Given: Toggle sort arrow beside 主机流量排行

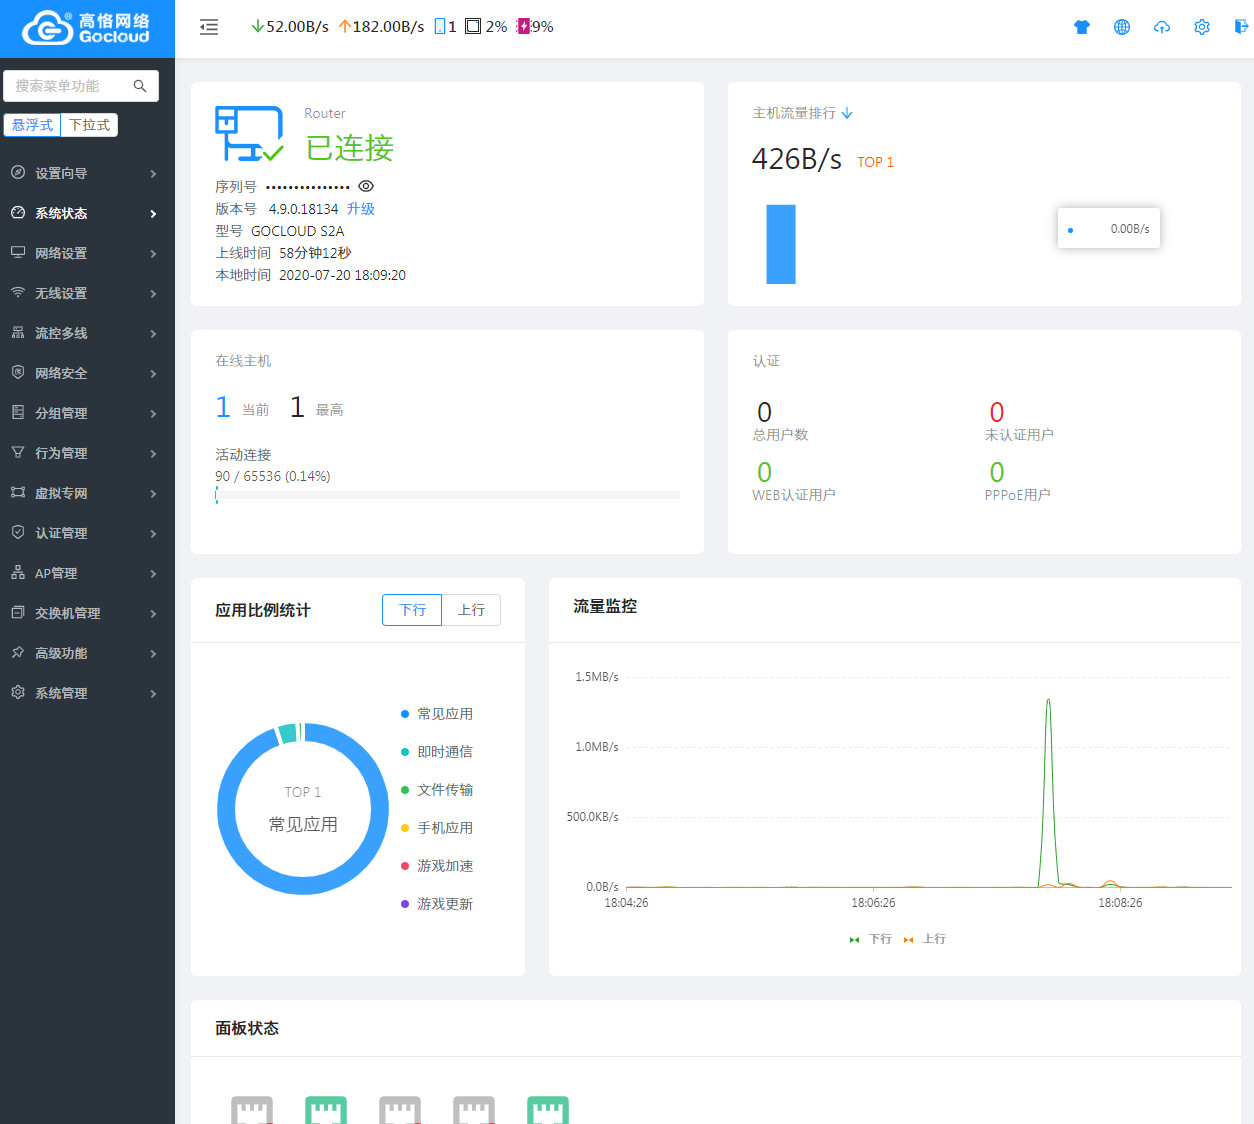Looking at the screenshot, I should coord(847,114).
